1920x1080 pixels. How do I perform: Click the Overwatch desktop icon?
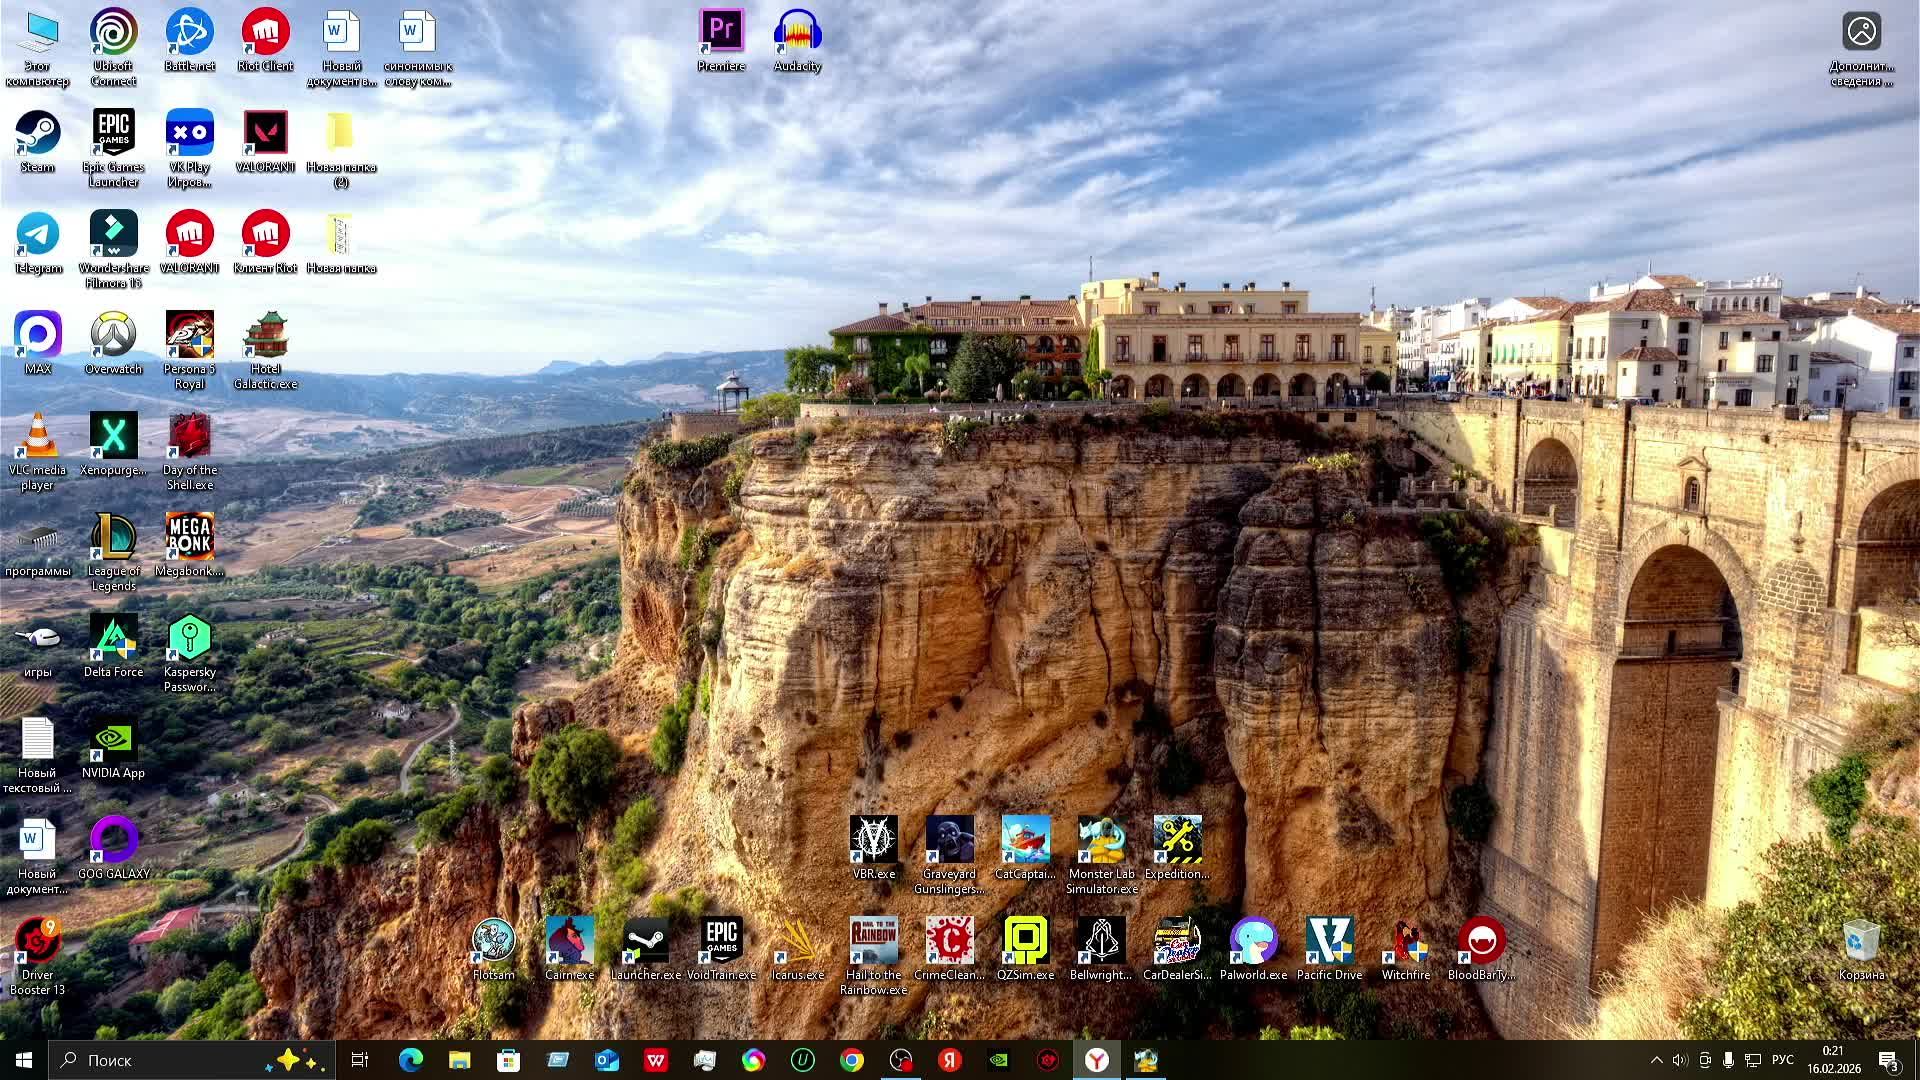pos(113,336)
